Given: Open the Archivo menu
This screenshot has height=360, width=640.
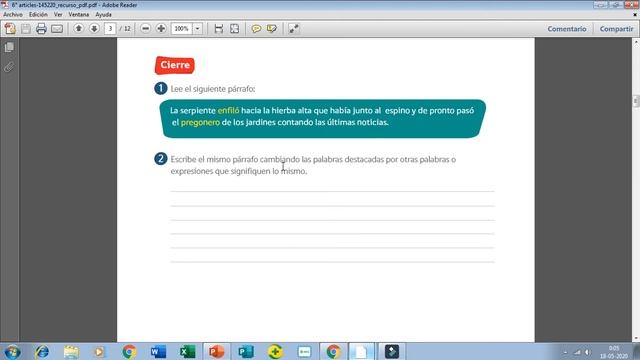Looking at the screenshot, I should [x=13, y=14].
